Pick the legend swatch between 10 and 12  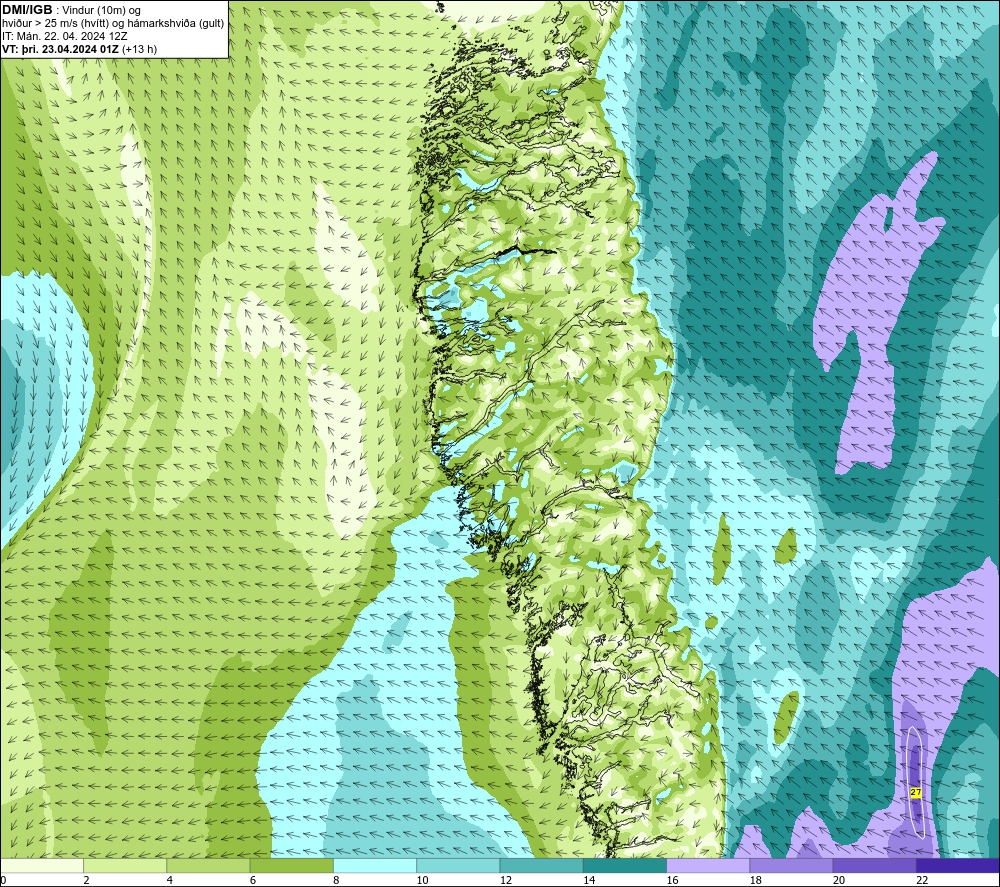pos(458,866)
